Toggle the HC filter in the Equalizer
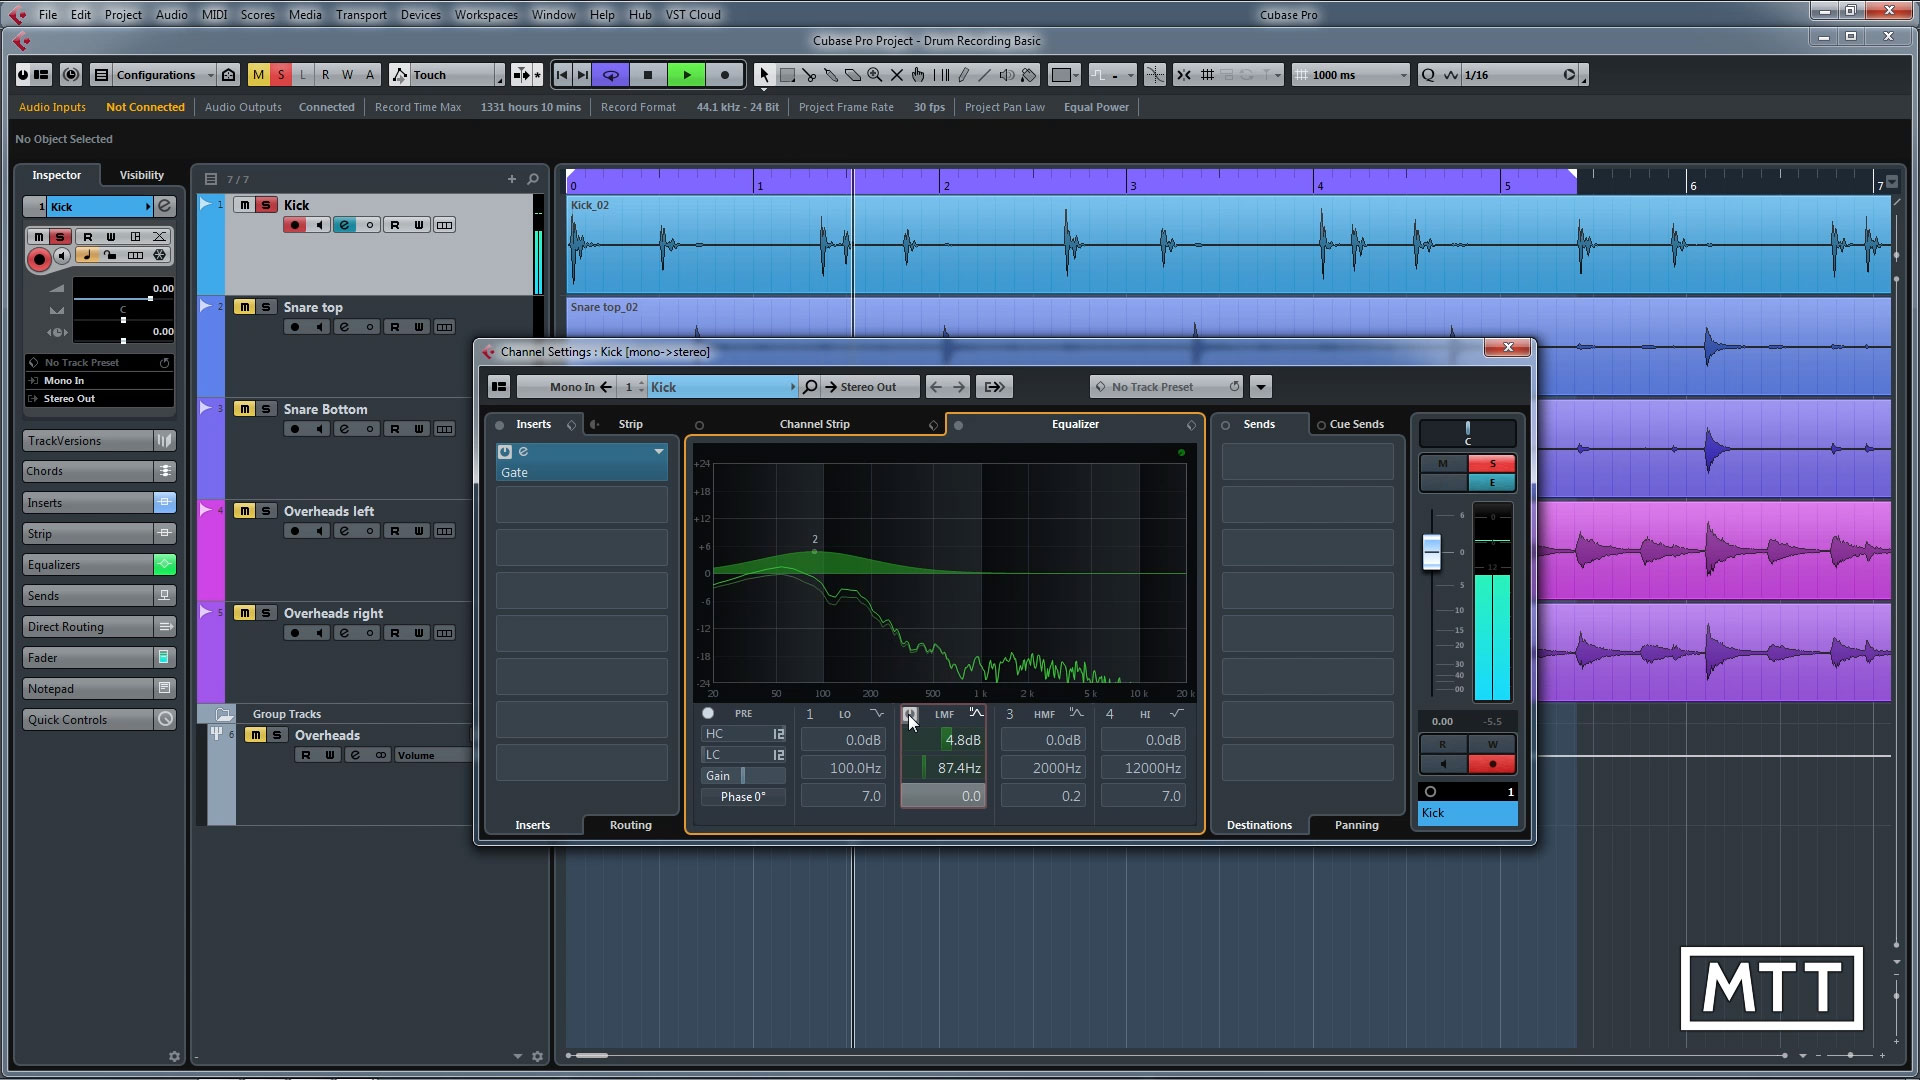 (714, 733)
